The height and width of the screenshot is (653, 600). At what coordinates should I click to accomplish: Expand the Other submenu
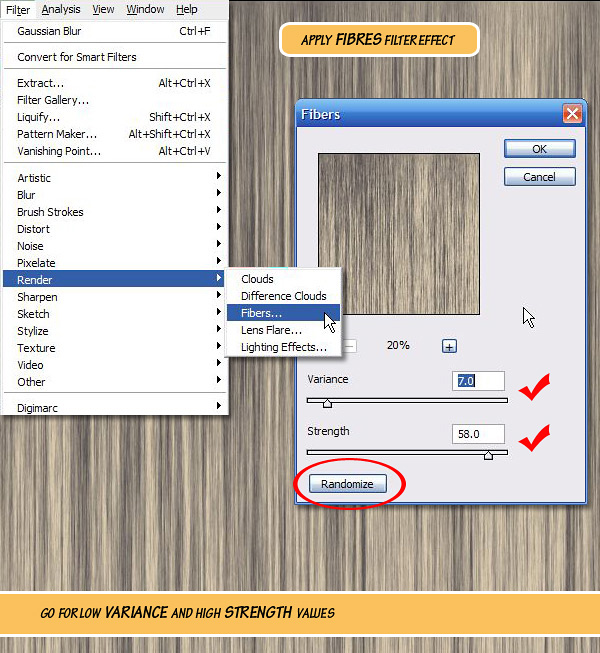(115, 382)
